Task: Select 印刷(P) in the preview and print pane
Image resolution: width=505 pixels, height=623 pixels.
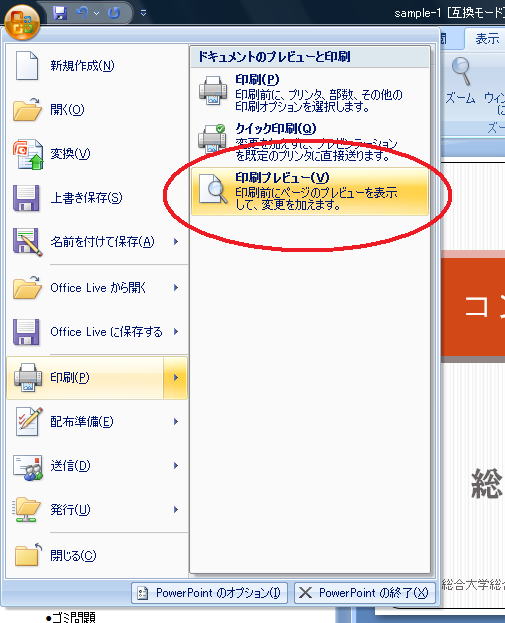Action: [310, 93]
